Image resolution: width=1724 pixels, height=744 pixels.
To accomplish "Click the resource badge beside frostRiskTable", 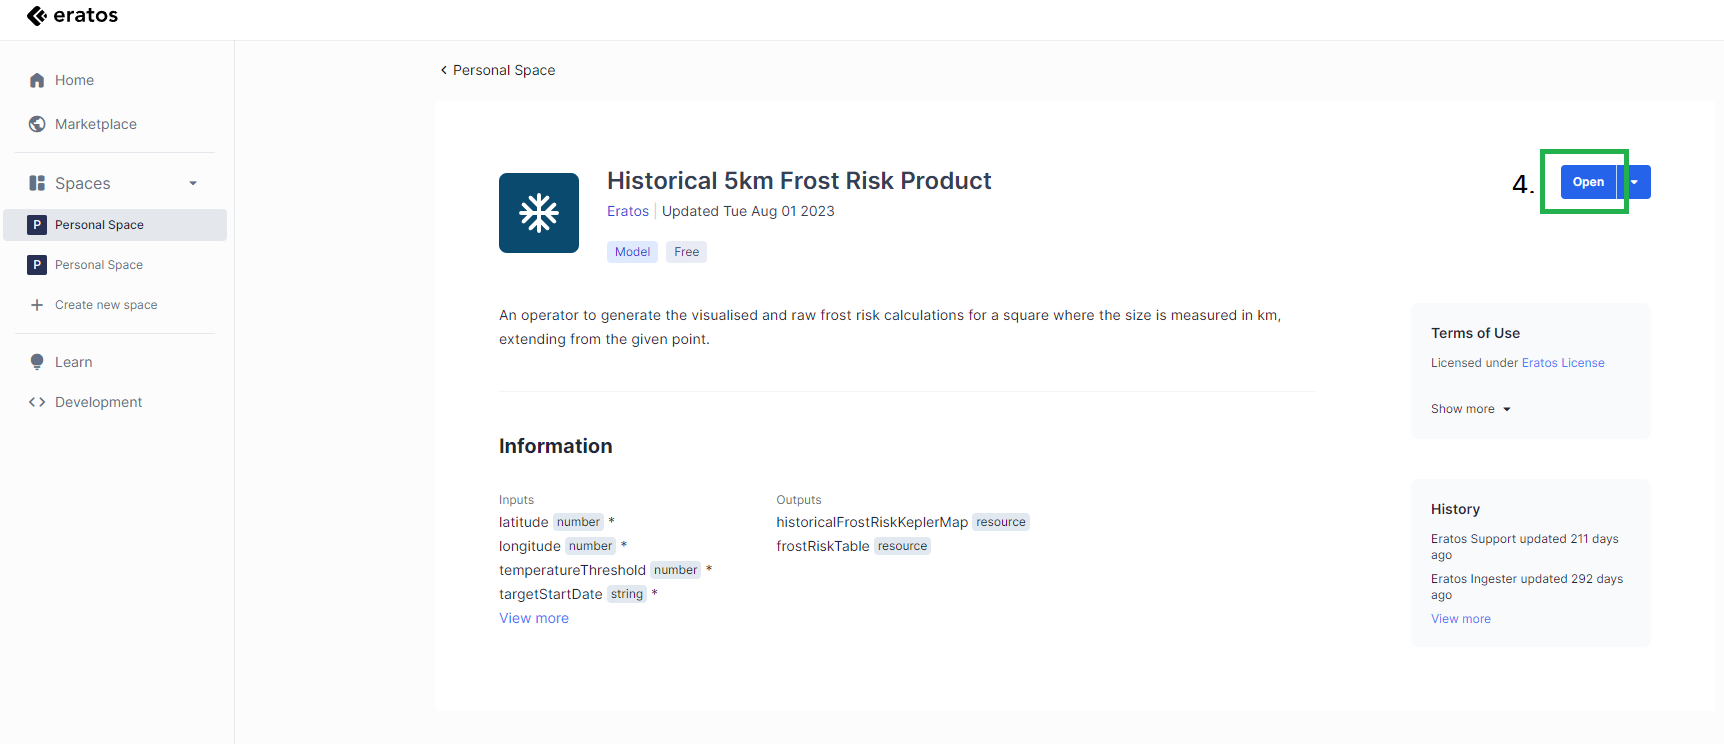I will 902,546.
